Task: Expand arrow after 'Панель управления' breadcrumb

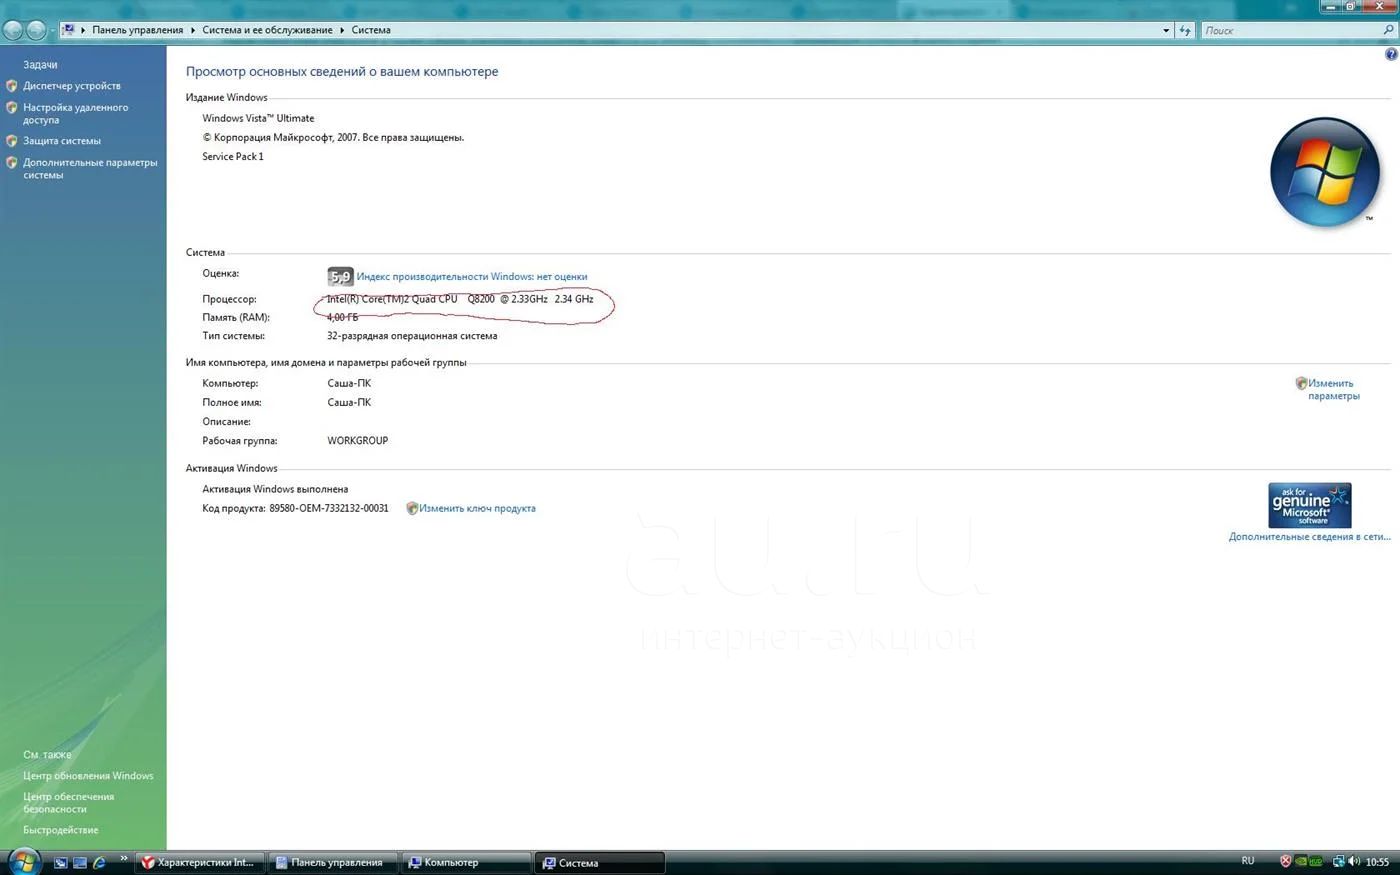Action: pyautogui.click(x=193, y=30)
